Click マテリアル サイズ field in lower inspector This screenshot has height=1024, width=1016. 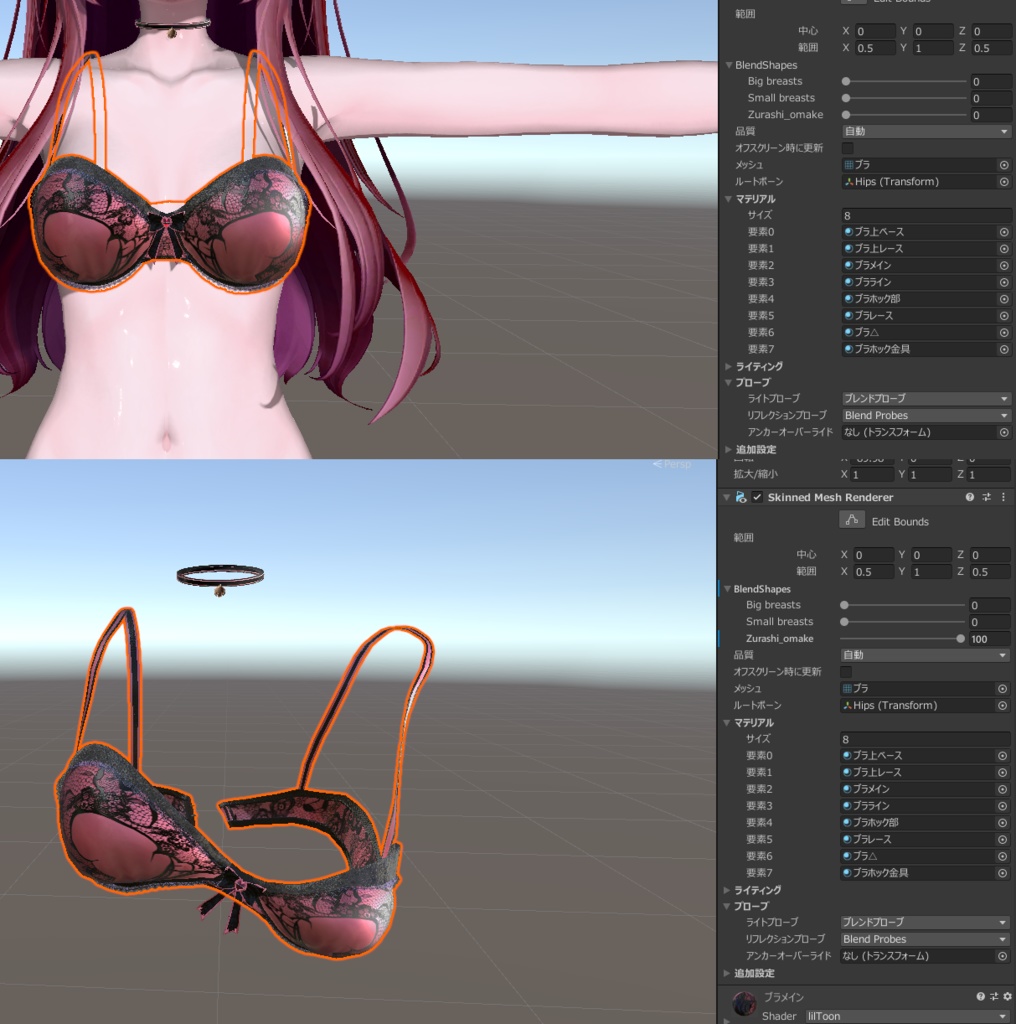(925, 739)
